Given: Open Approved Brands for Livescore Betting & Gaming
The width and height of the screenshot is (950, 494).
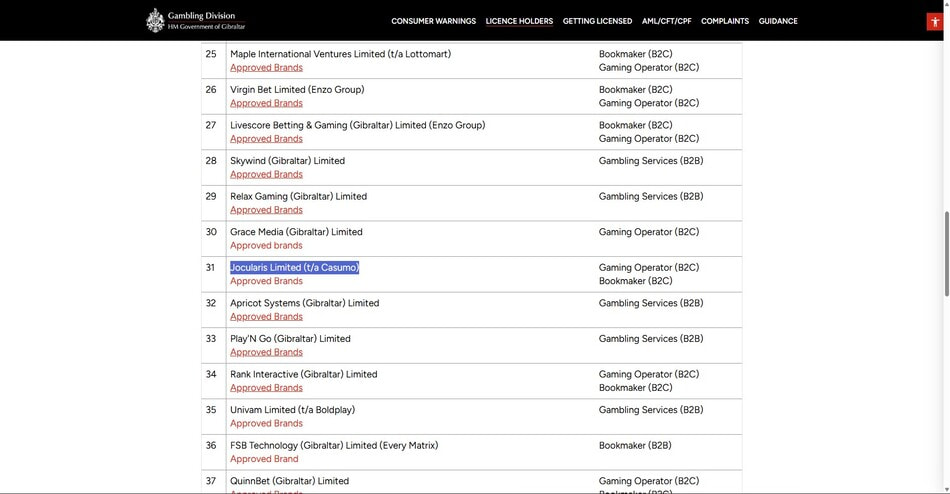Looking at the screenshot, I should pyautogui.click(x=266, y=139).
